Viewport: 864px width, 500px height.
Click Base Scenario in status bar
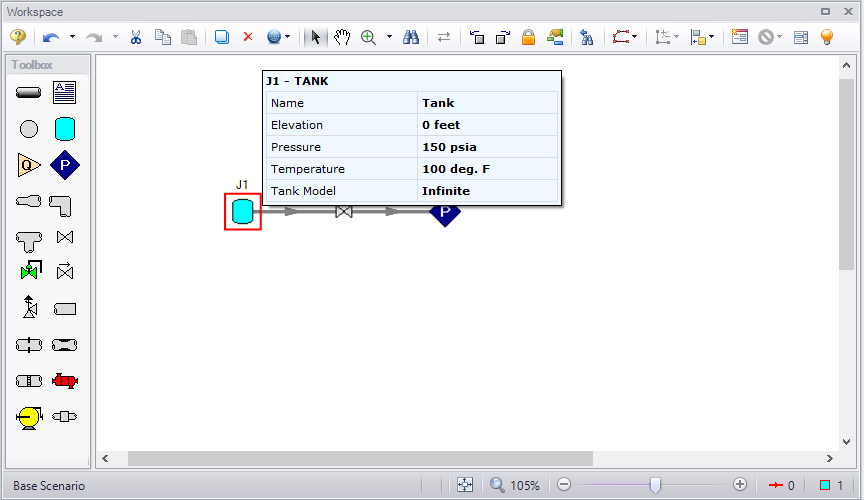pos(49,485)
